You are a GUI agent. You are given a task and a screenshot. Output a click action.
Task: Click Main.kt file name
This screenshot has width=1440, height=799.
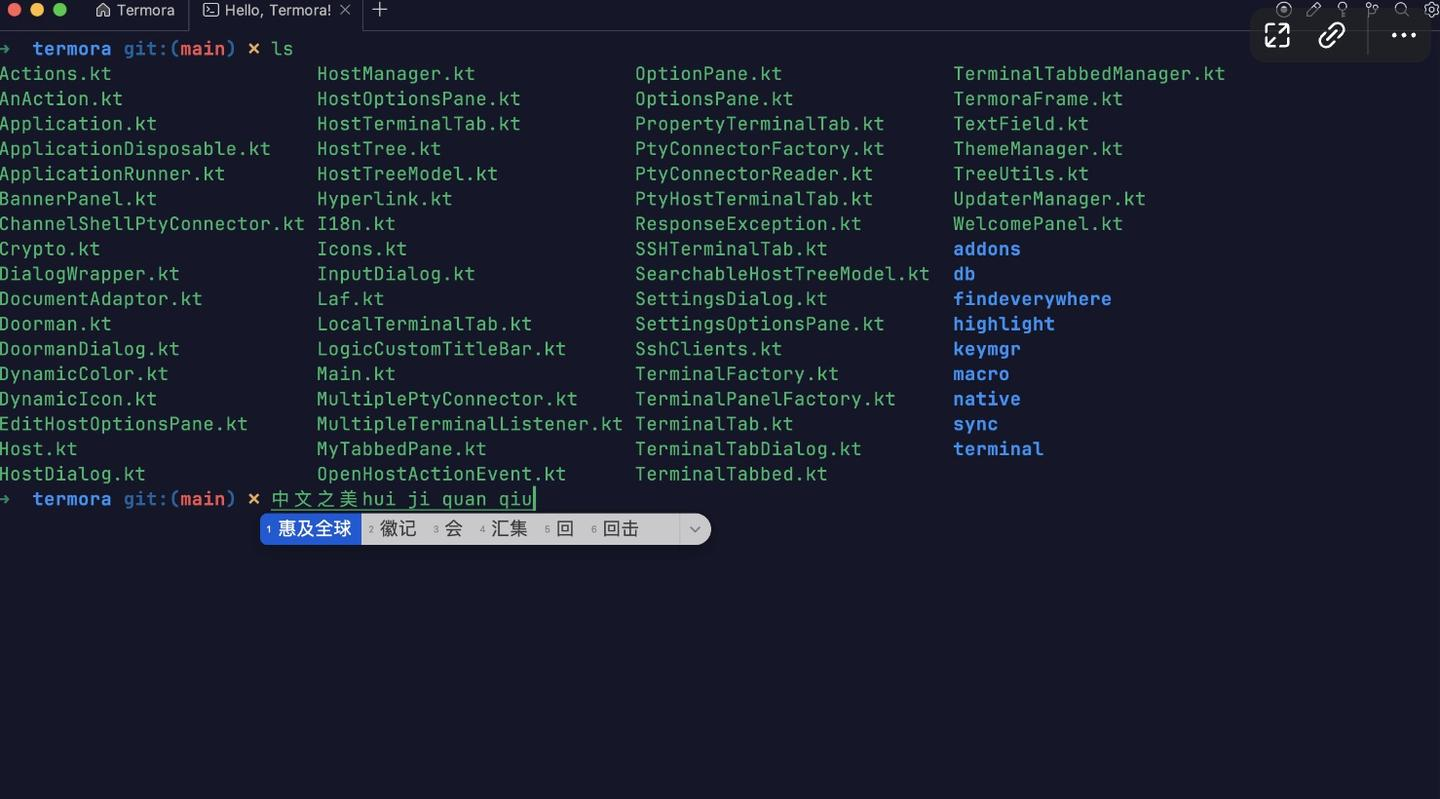tap(356, 374)
